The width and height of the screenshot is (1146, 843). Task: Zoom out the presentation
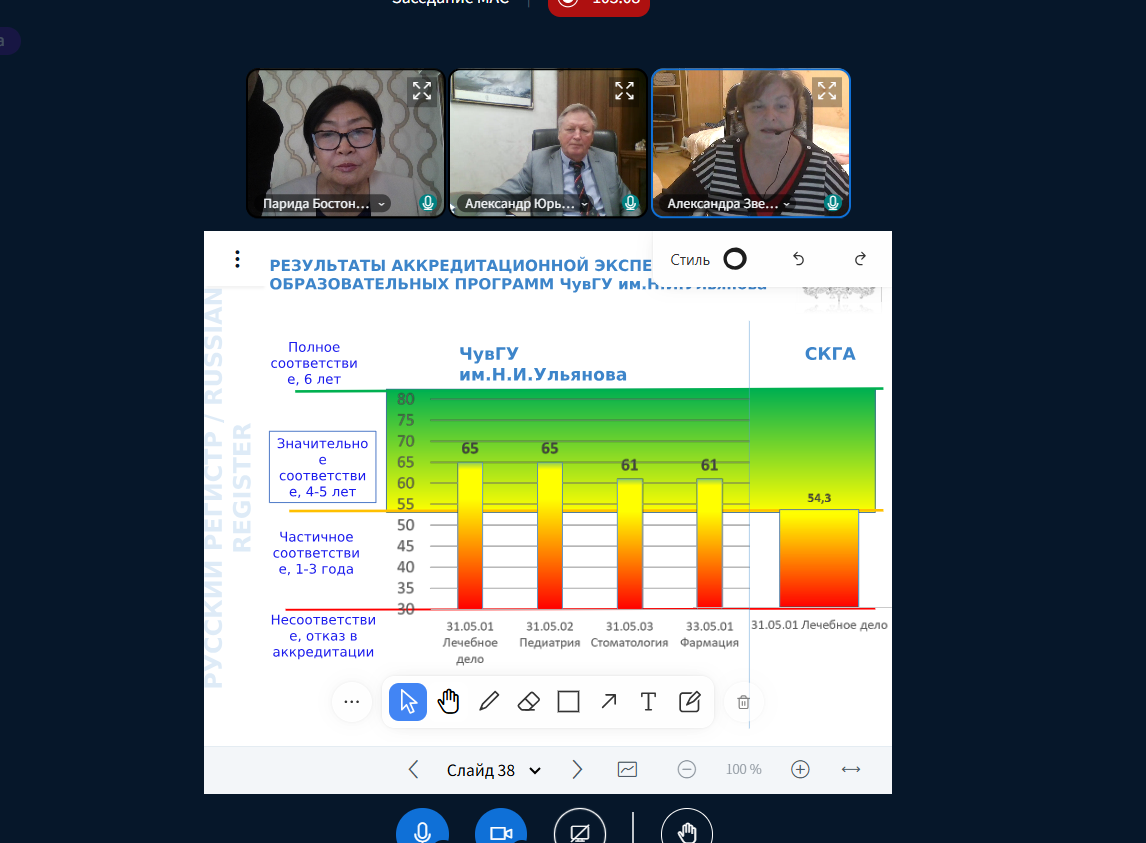(x=686, y=769)
